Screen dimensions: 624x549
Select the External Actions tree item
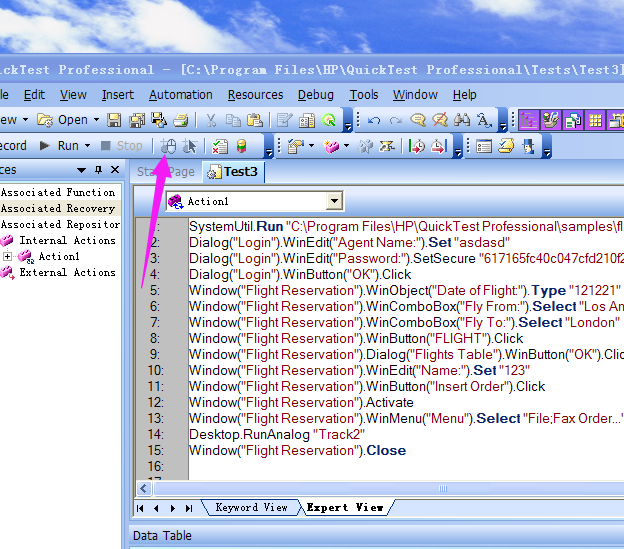[x=68, y=273]
